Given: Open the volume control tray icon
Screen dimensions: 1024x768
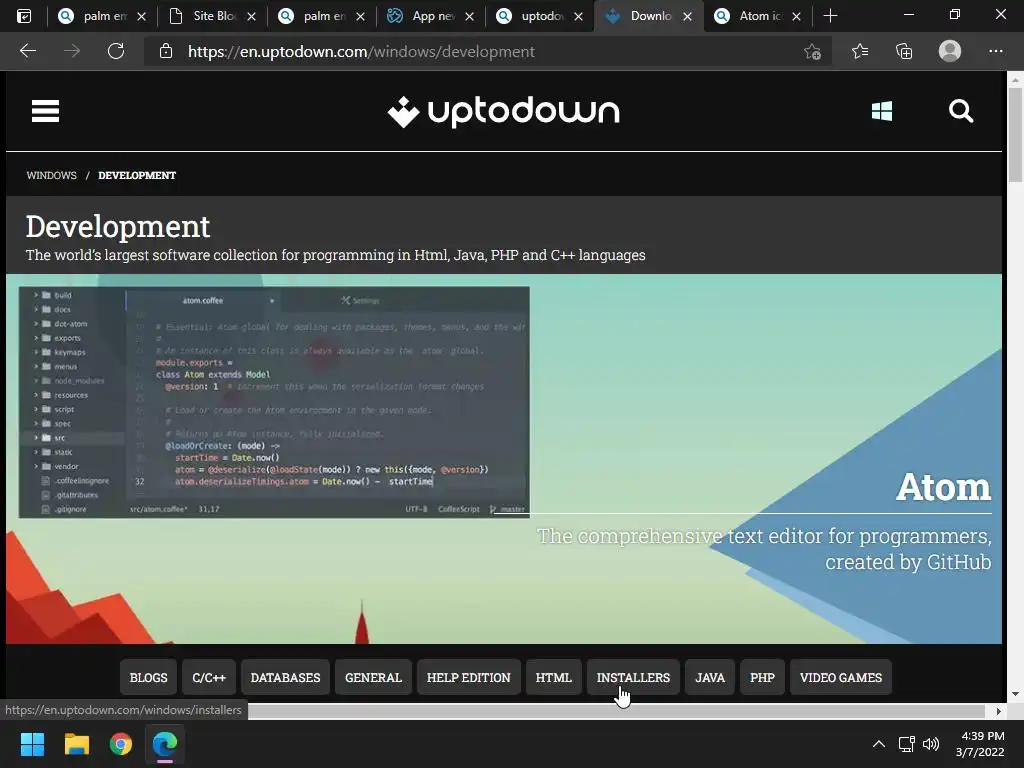Looking at the screenshot, I should click(x=931, y=744).
